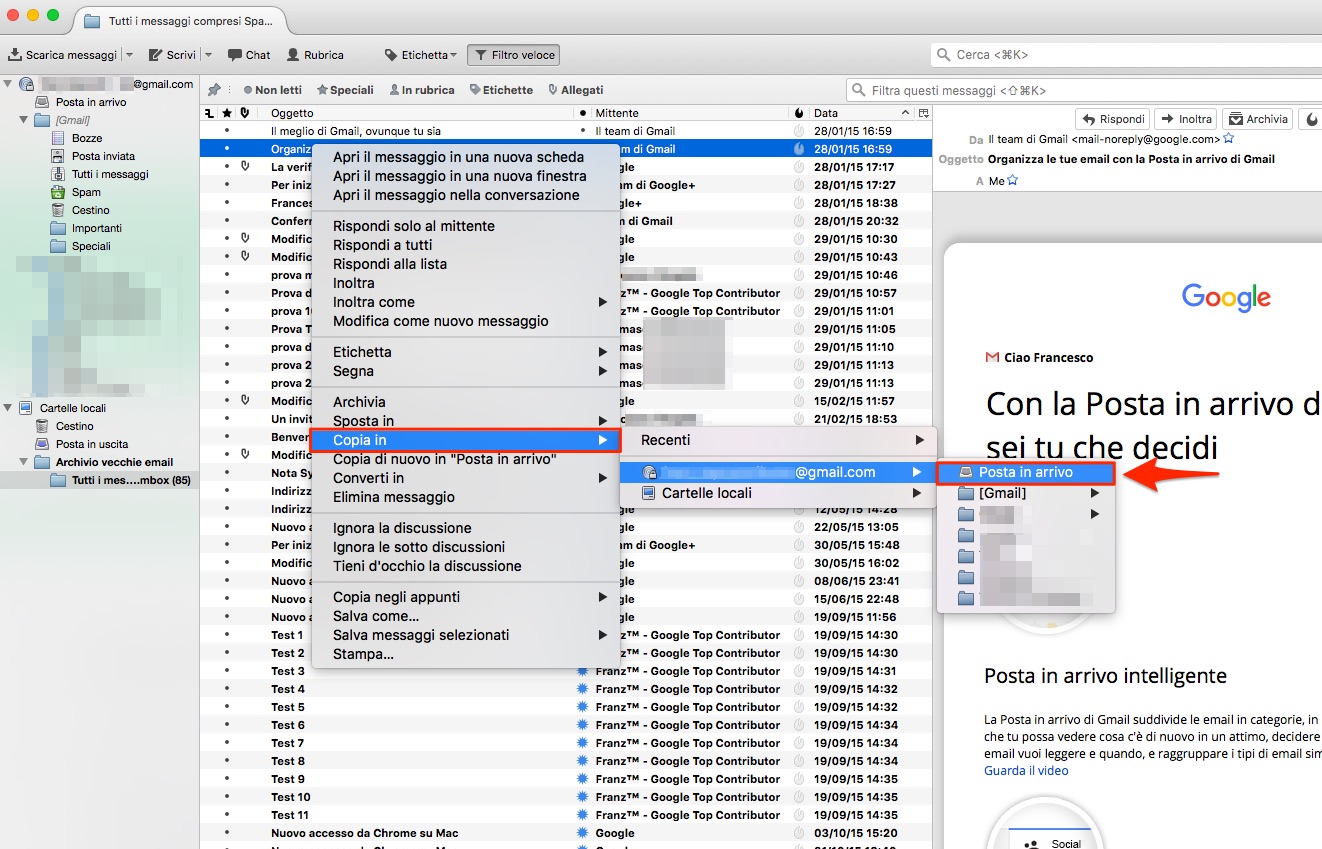Collapse the gmail.com account tree
This screenshot has width=1322, height=849.
(x=8, y=84)
